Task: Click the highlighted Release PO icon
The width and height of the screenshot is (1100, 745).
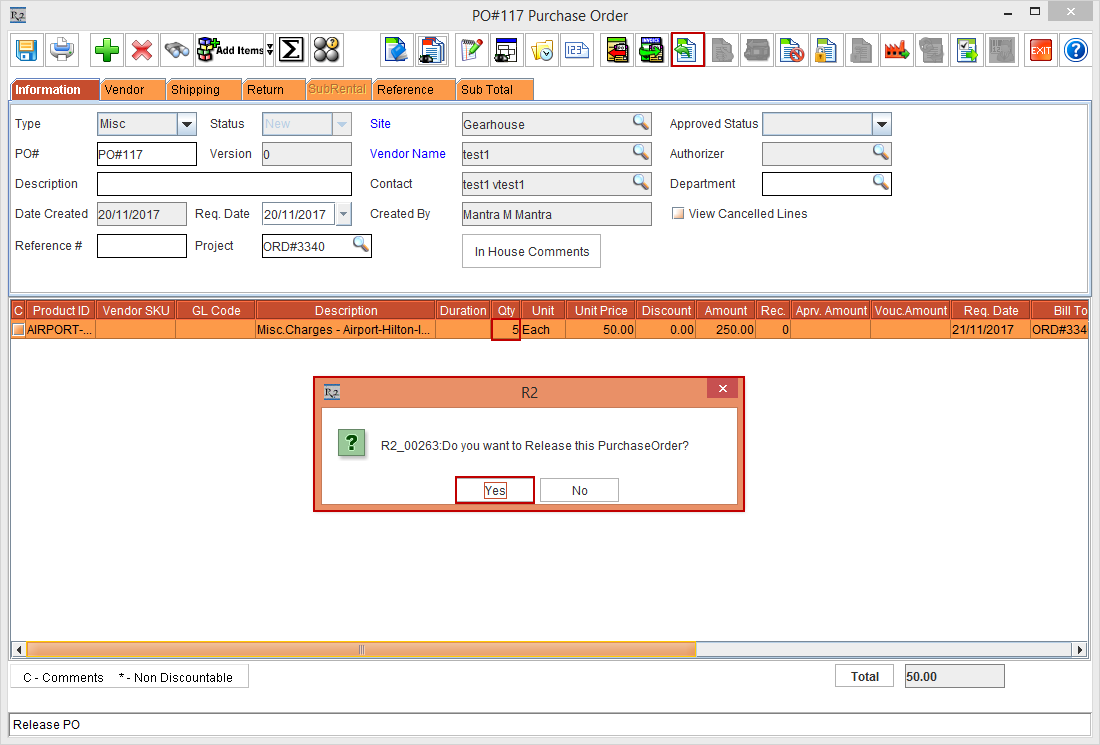Action: click(x=687, y=49)
